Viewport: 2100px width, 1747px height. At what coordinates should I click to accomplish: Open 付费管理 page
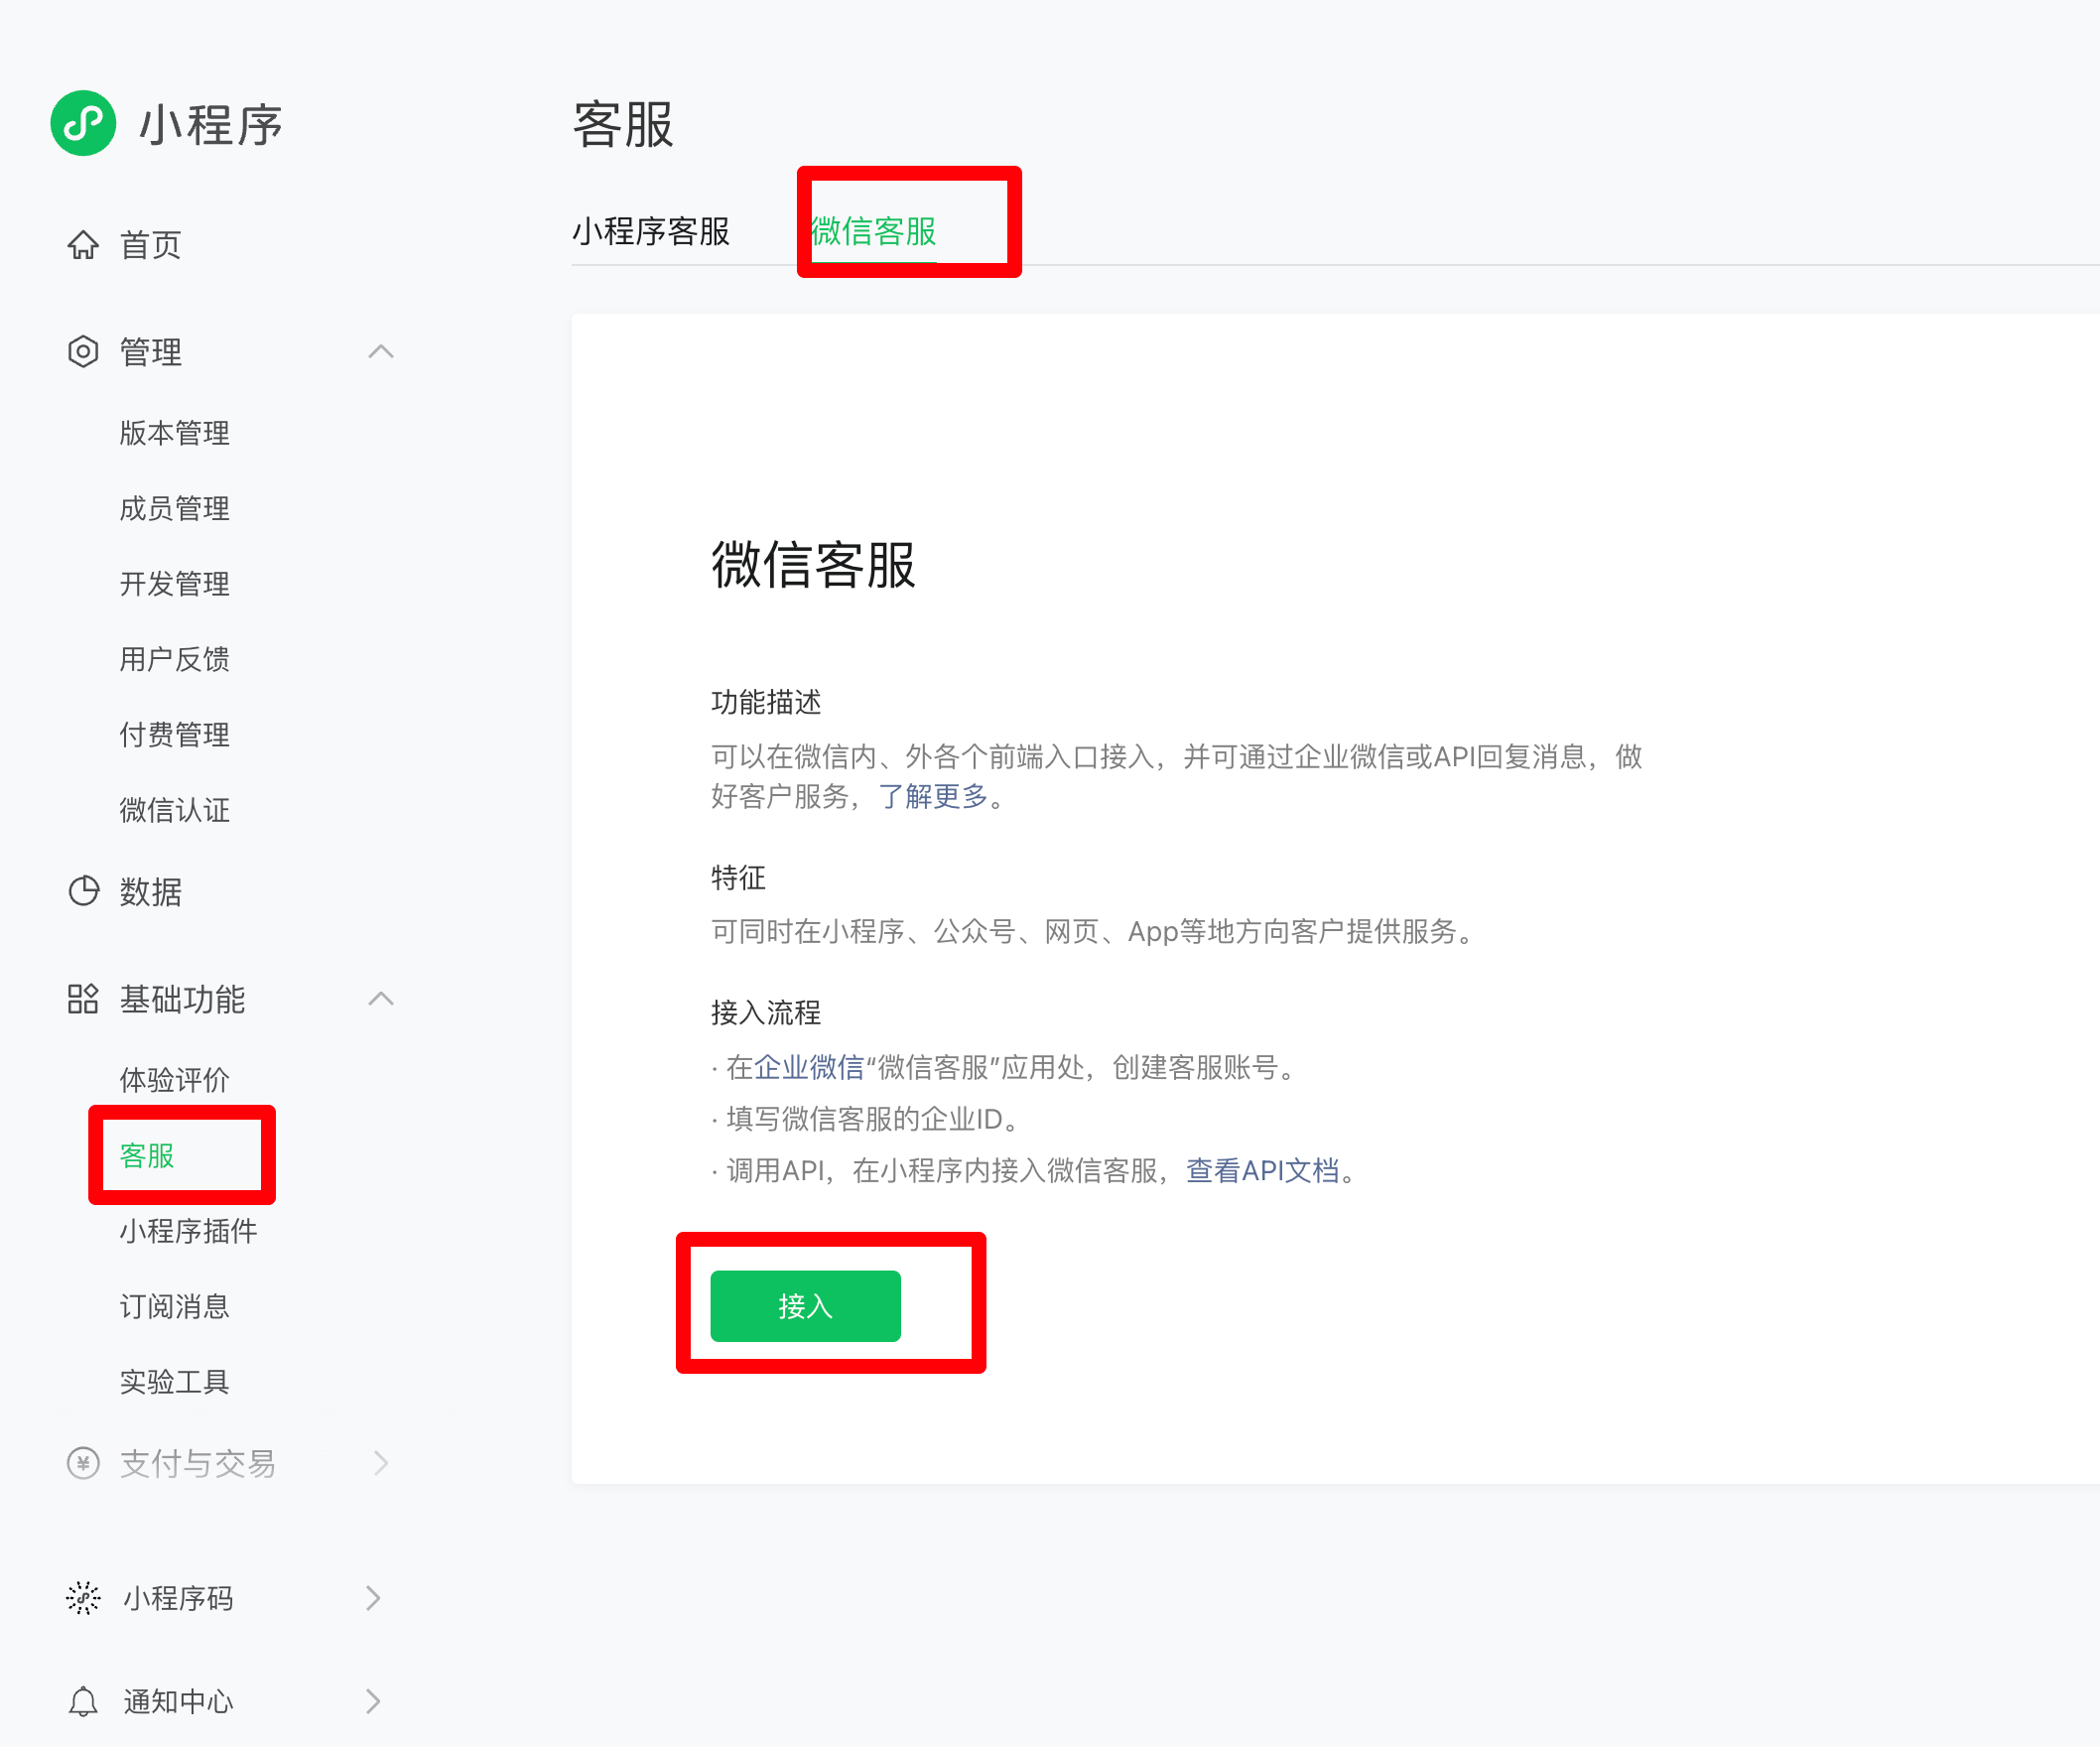tap(175, 735)
